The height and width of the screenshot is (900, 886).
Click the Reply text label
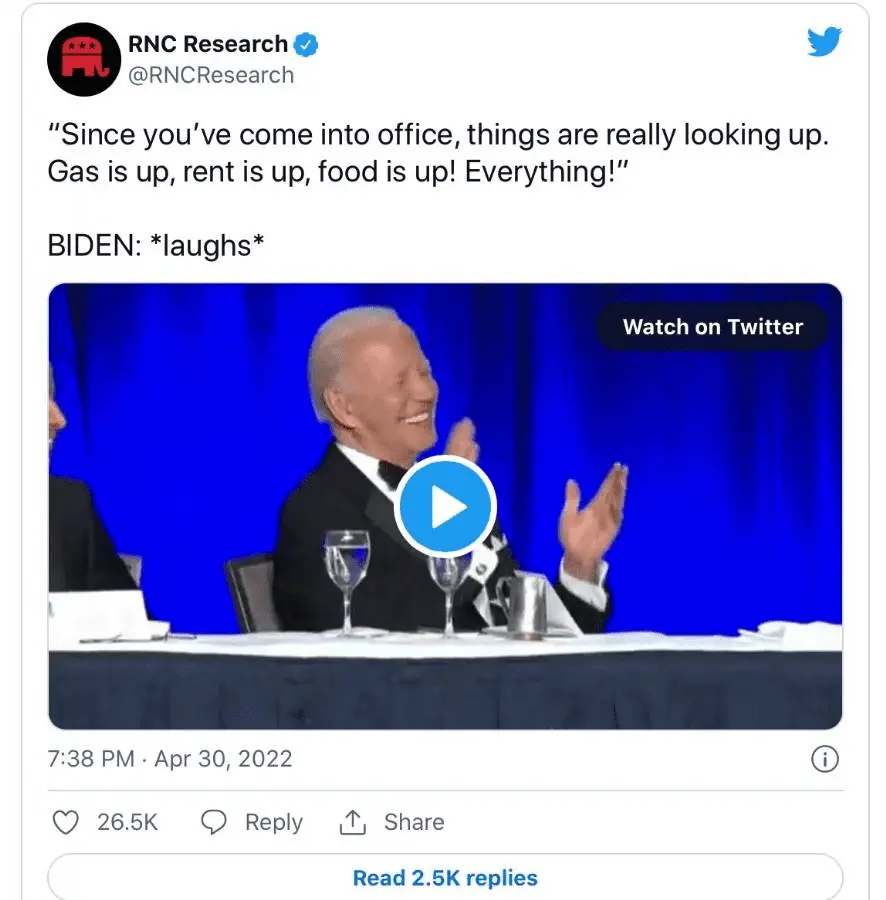click(273, 822)
